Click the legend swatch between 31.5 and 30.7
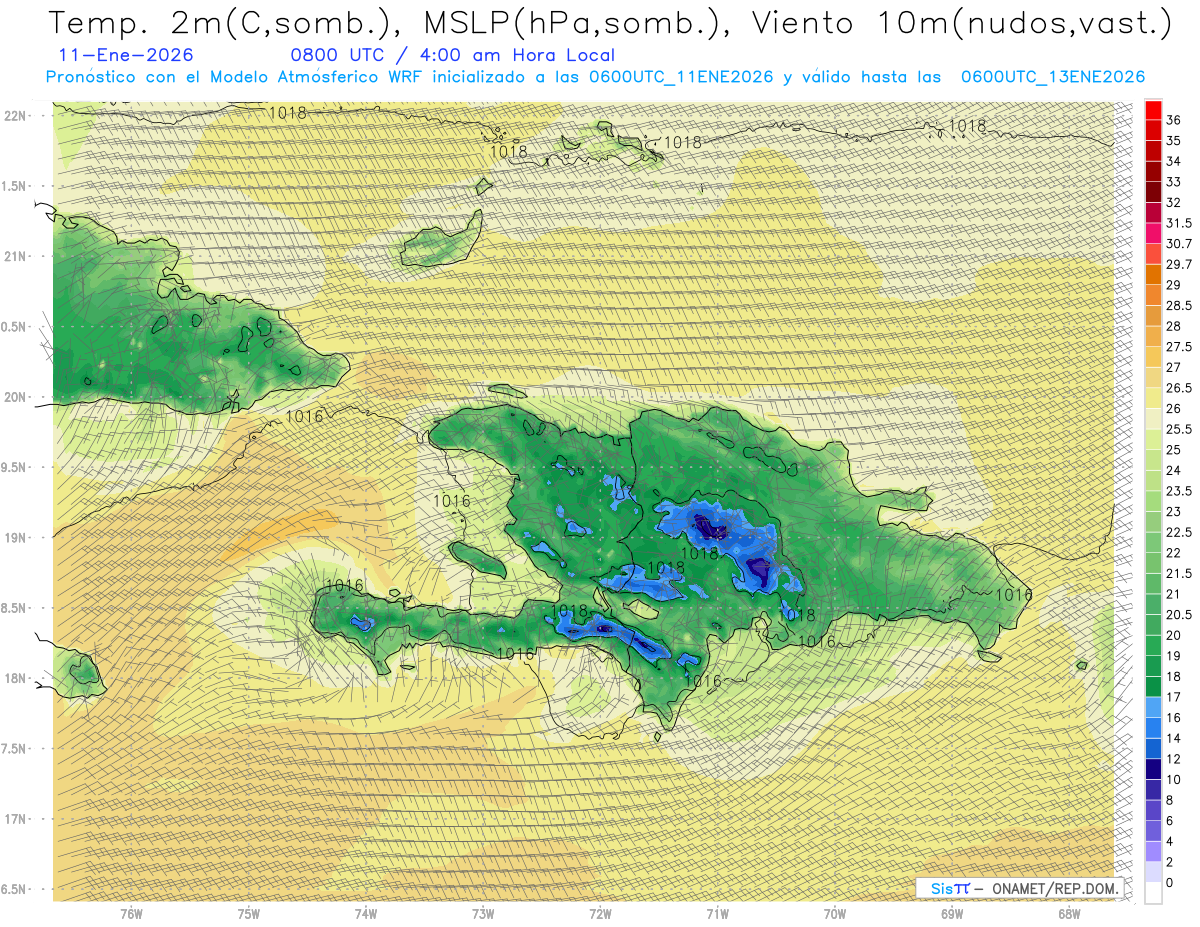Screen dimensions: 1200x927 (x=1153, y=233)
